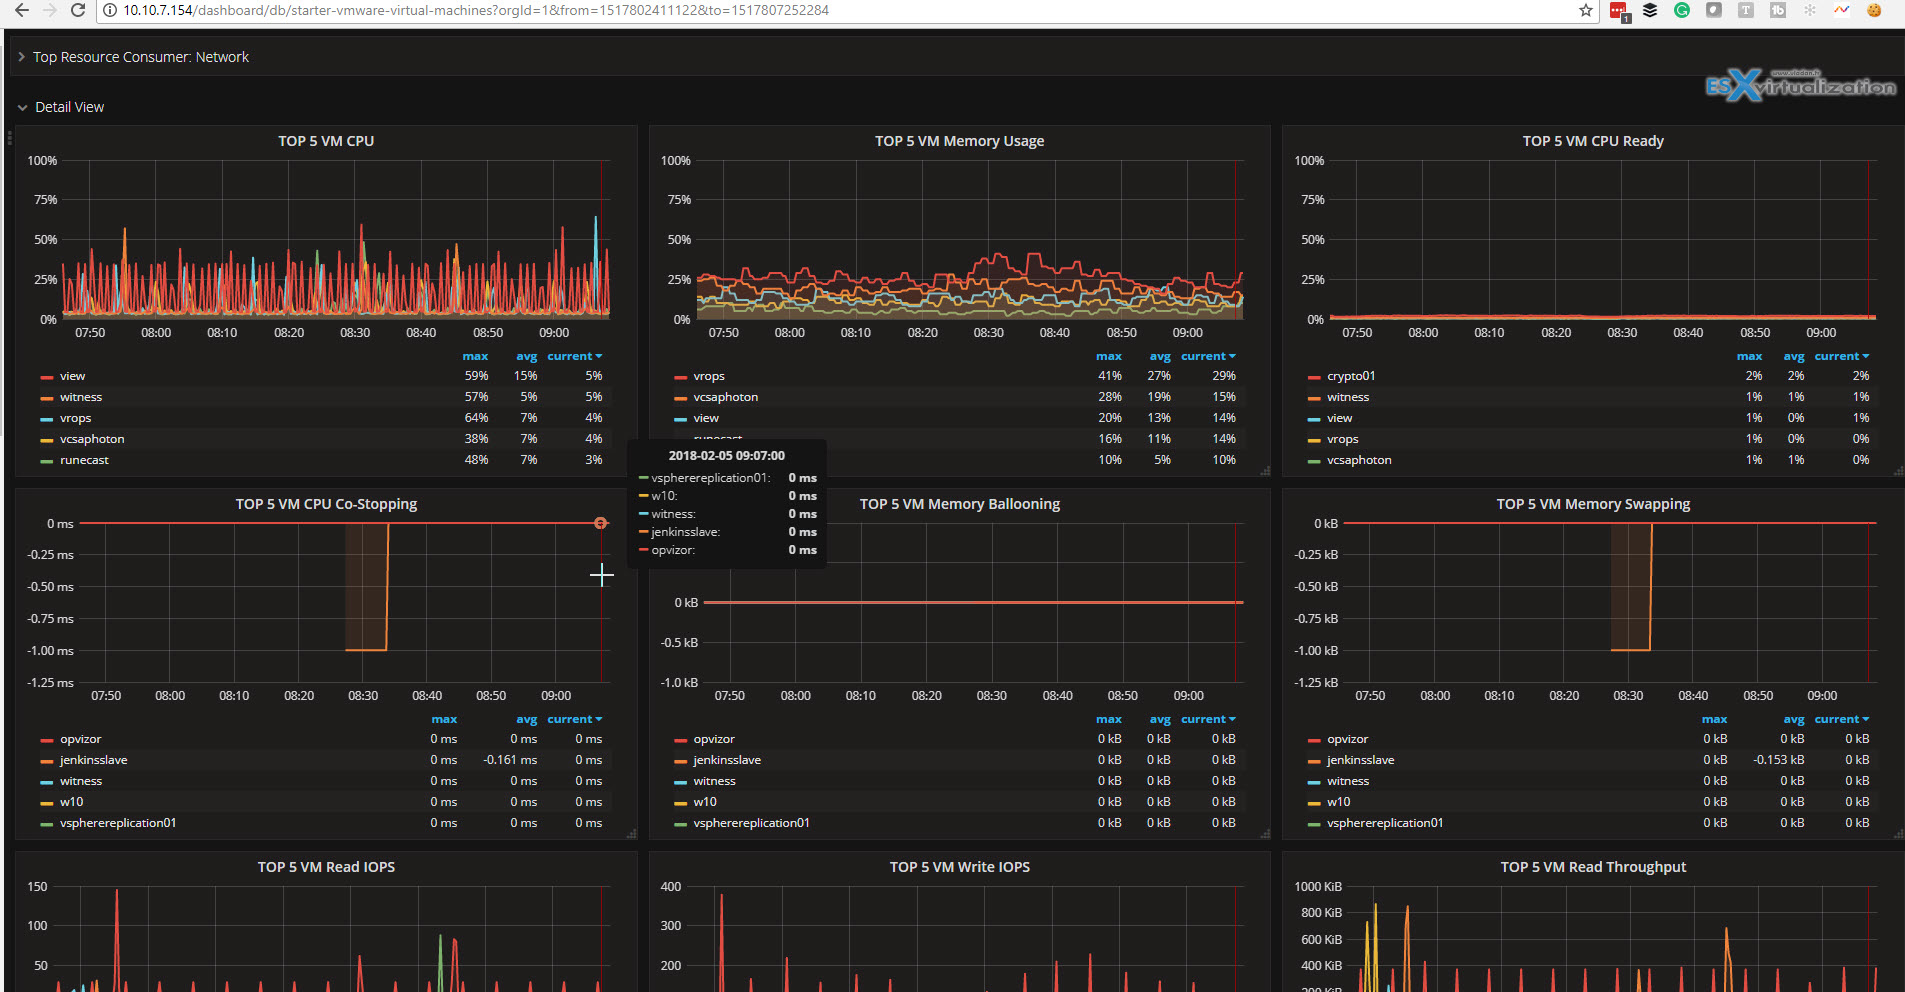The image size is (1905, 992).
Task: Go back with the browser back arrow
Action: point(21,10)
